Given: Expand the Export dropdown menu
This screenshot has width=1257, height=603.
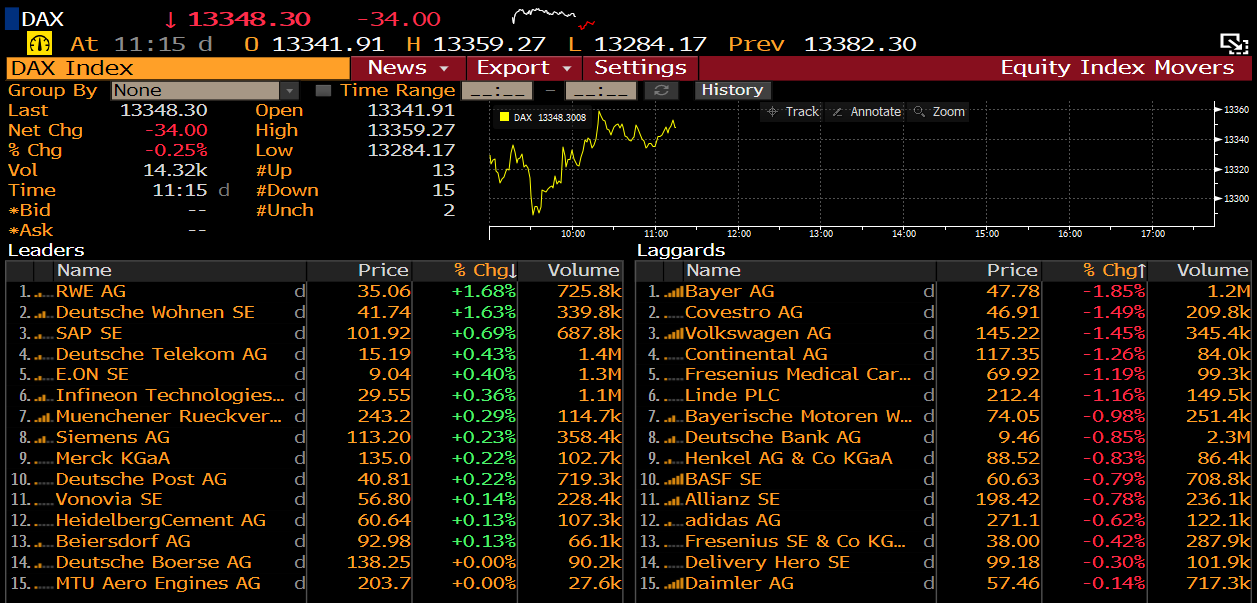Looking at the screenshot, I should pyautogui.click(x=524, y=68).
